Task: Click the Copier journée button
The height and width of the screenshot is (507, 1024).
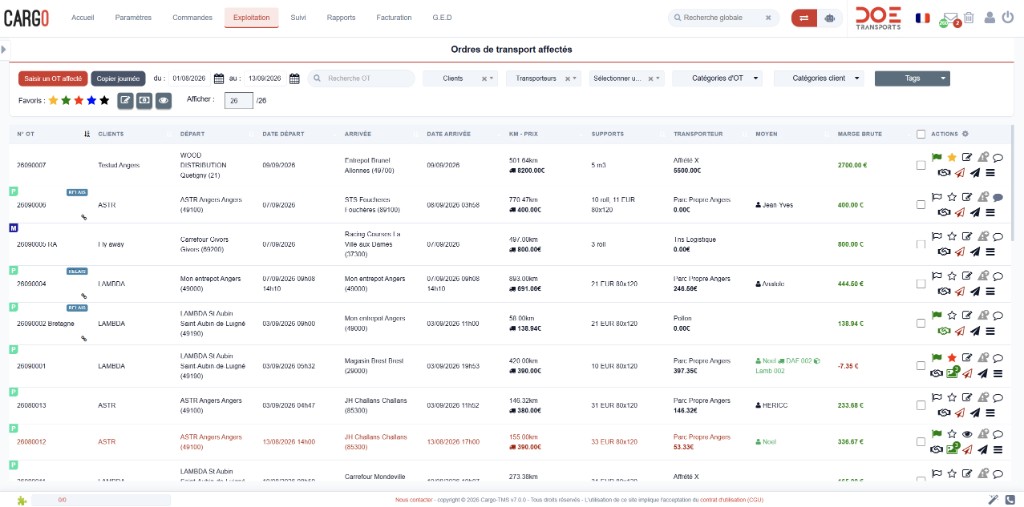Action: coord(118,78)
